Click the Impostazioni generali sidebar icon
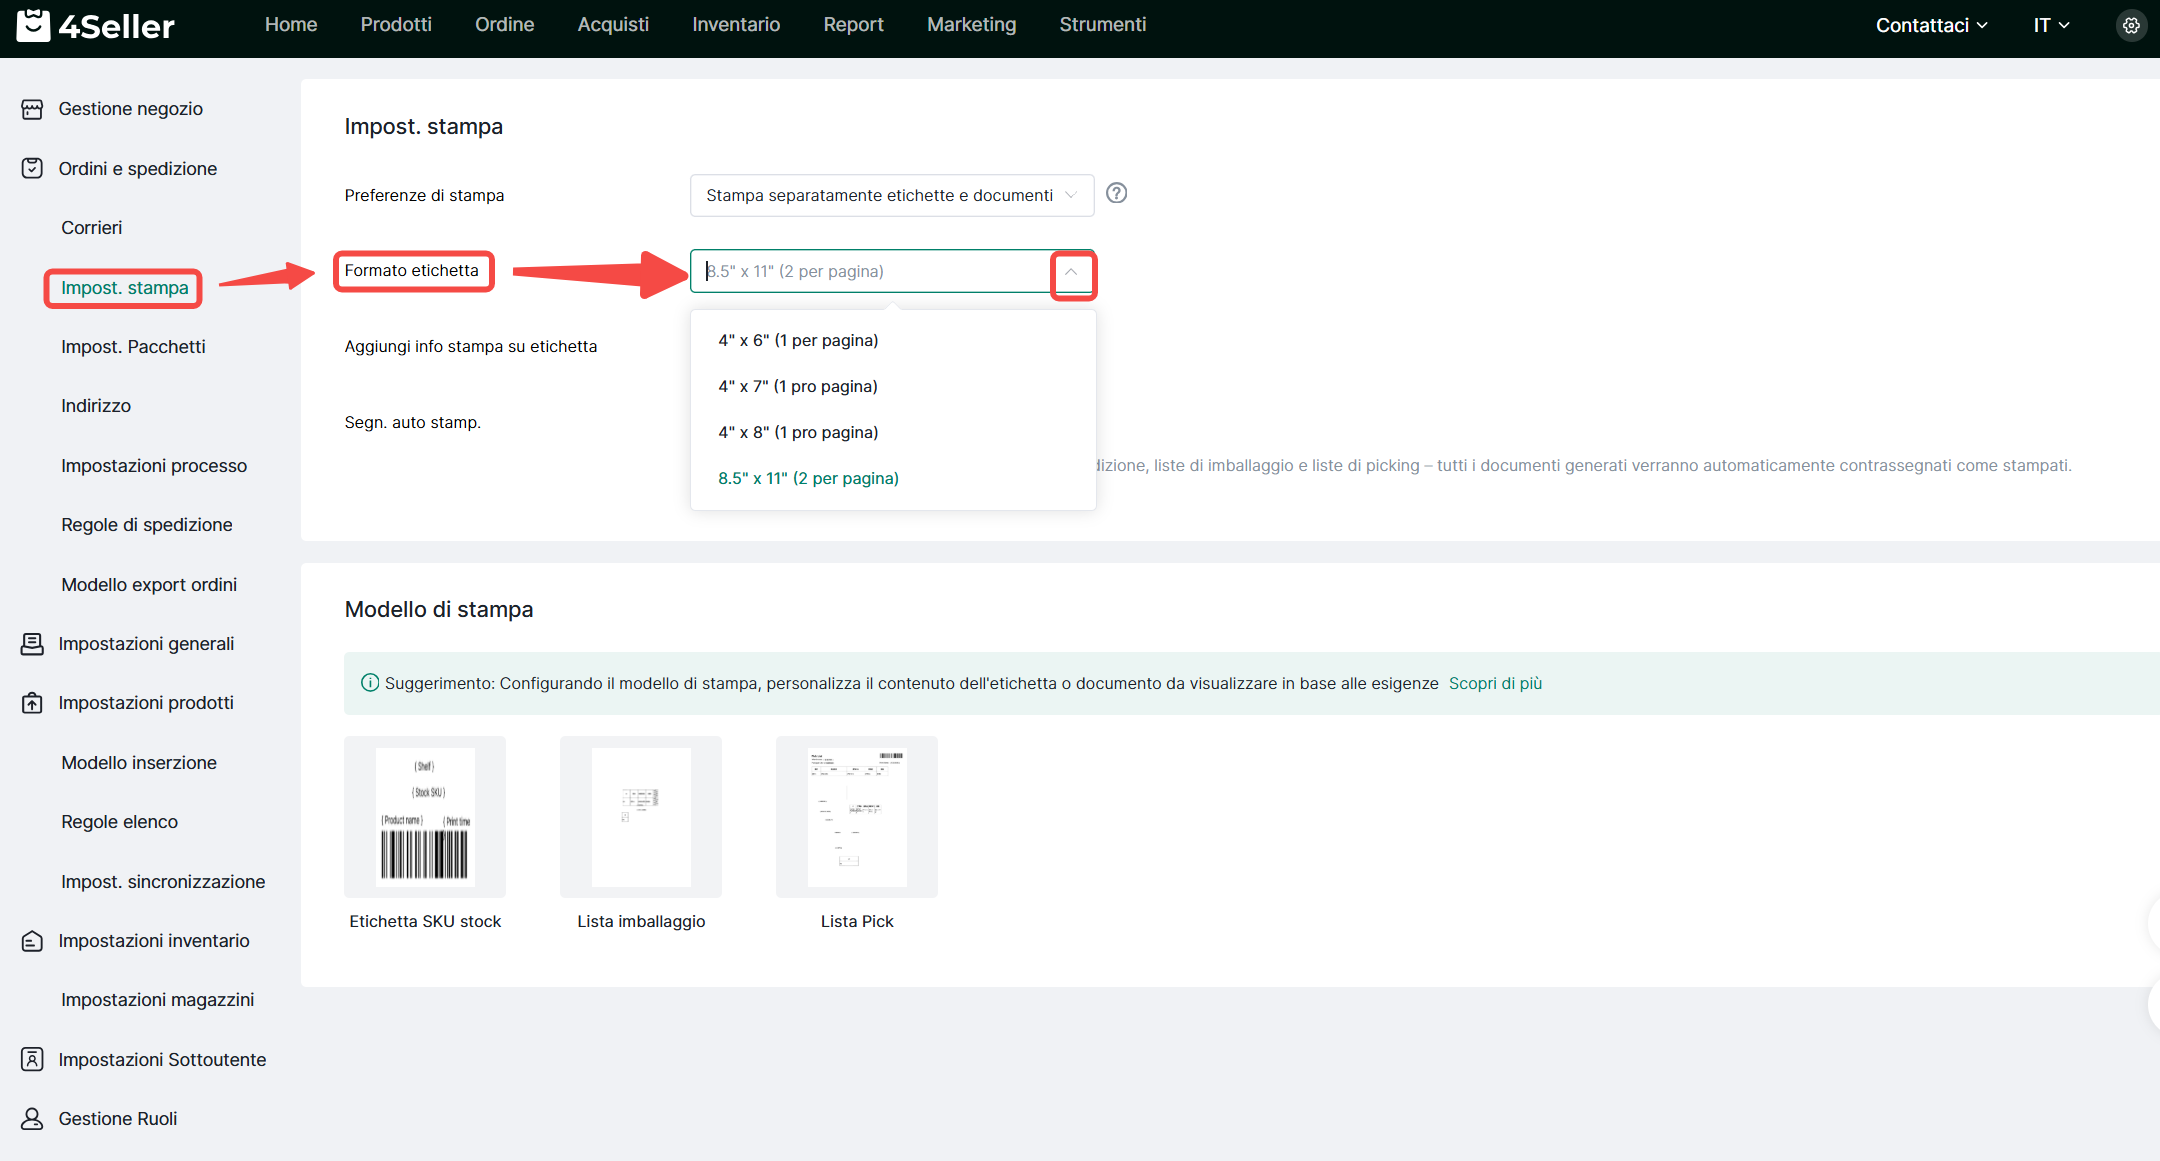 pyautogui.click(x=32, y=644)
